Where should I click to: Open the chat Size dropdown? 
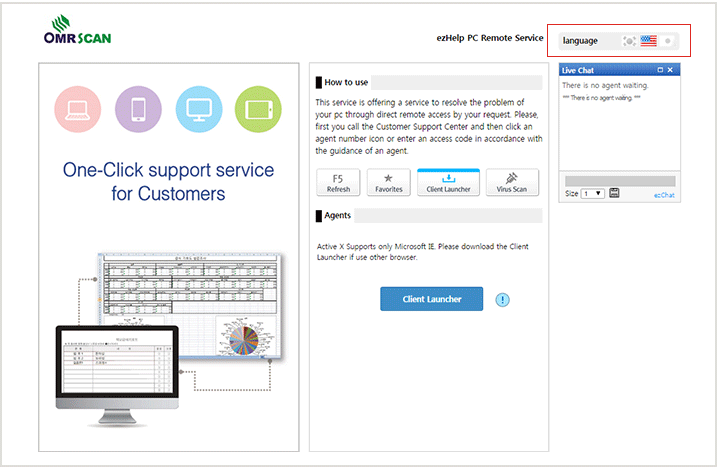(x=592, y=193)
